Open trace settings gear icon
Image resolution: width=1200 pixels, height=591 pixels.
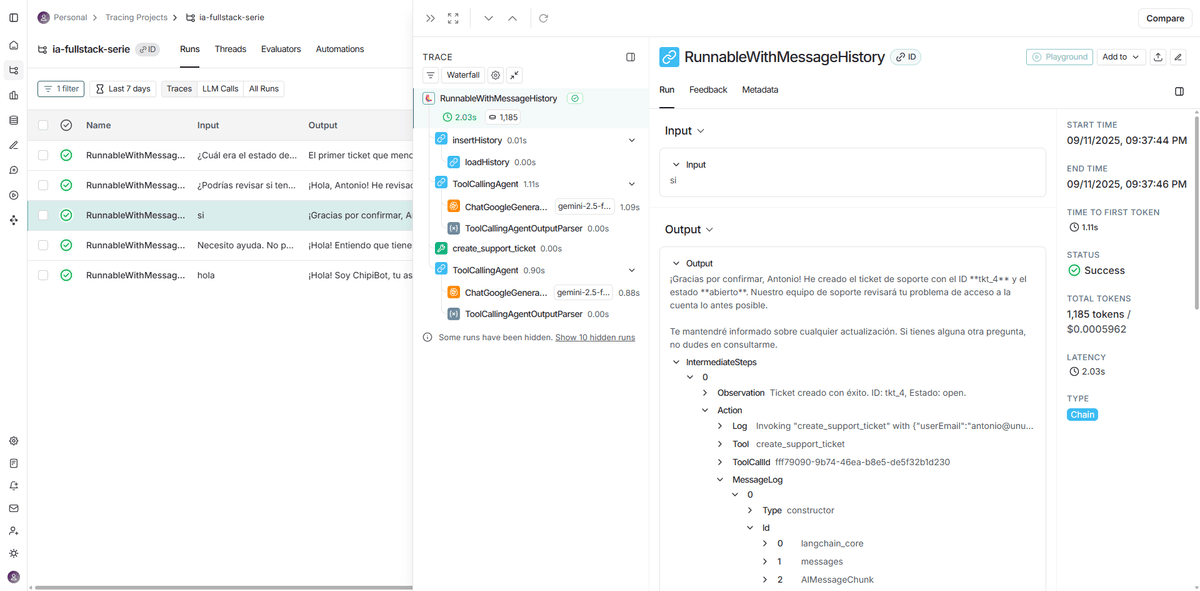(495, 75)
